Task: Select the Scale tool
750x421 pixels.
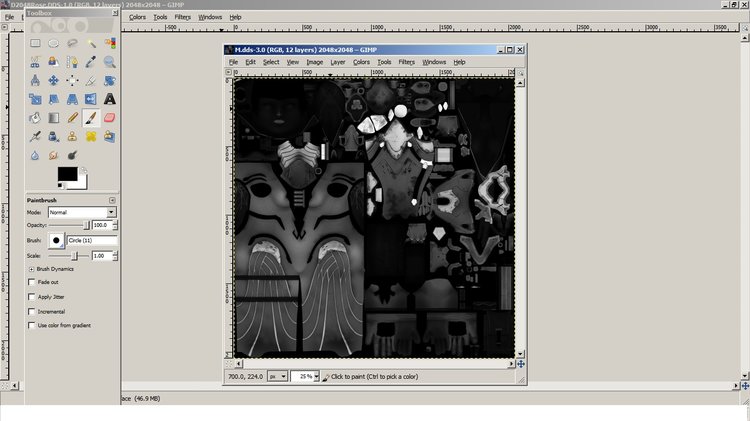Action: [x=35, y=99]
